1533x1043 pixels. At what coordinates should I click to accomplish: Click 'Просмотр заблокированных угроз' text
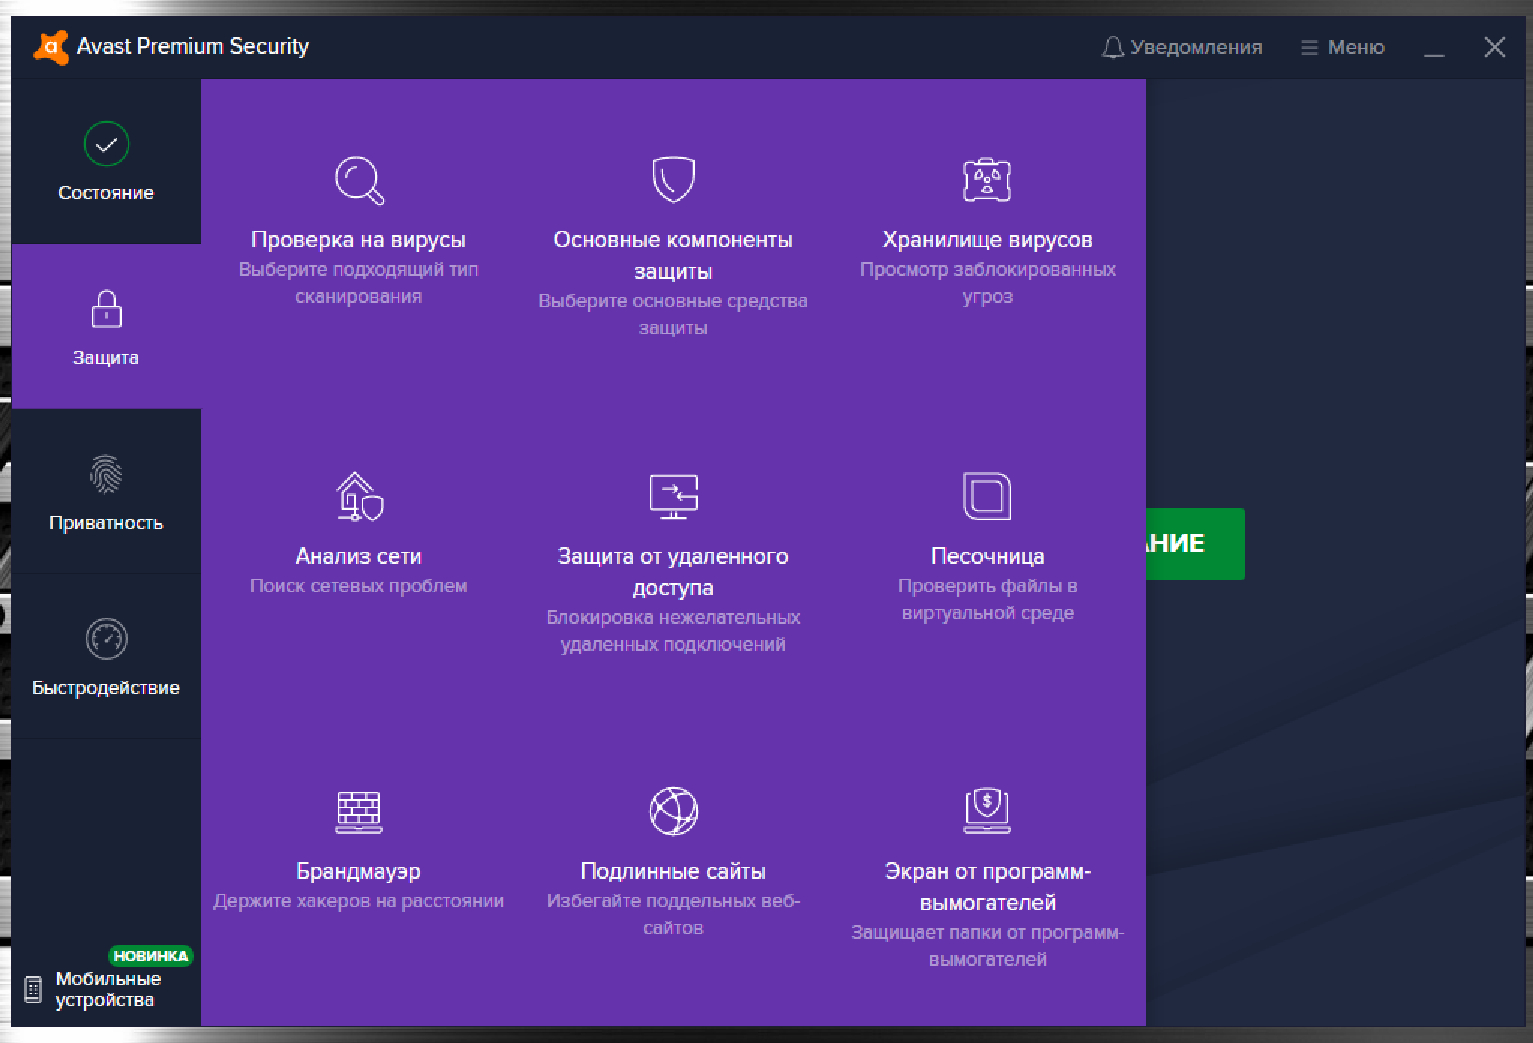click(x=987, y=283)
